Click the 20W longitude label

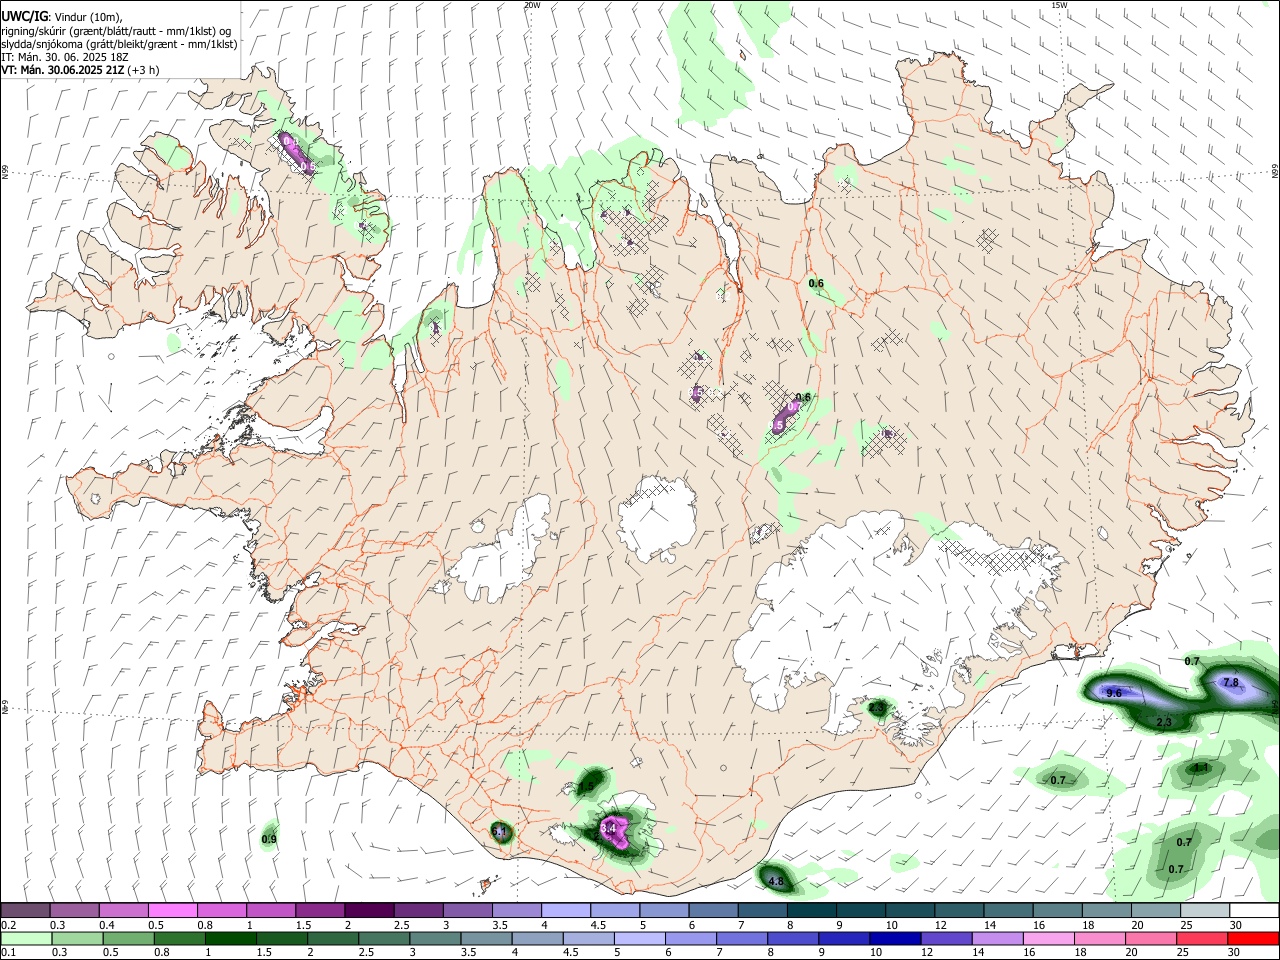[532, 5]
